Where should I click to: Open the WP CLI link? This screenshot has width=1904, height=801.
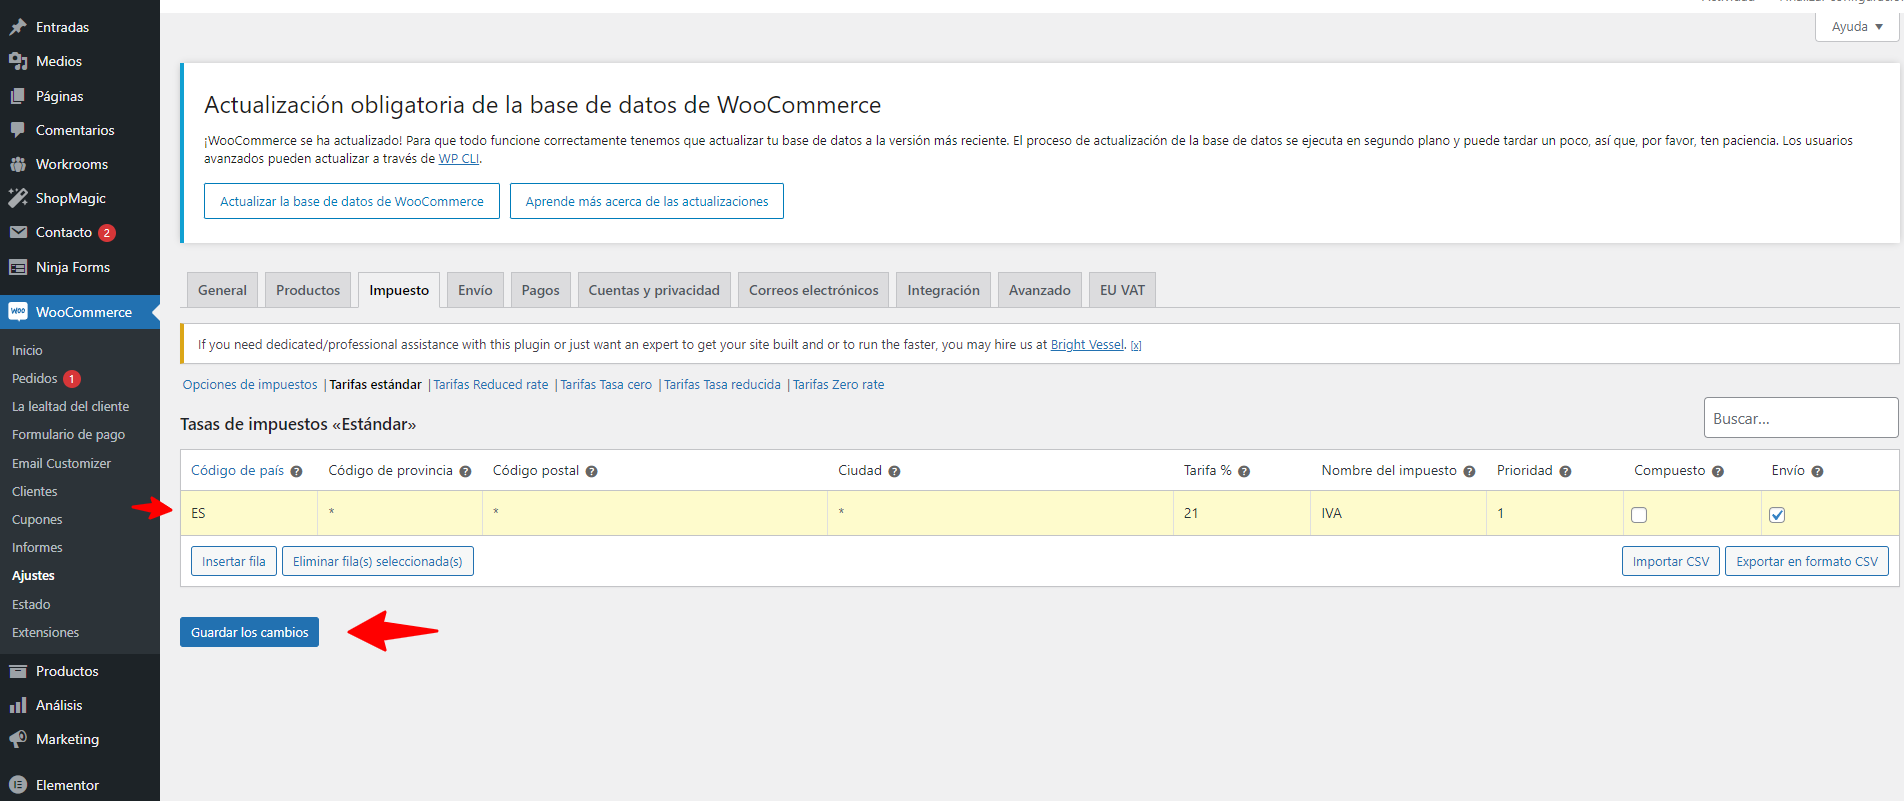click(459, 159)
